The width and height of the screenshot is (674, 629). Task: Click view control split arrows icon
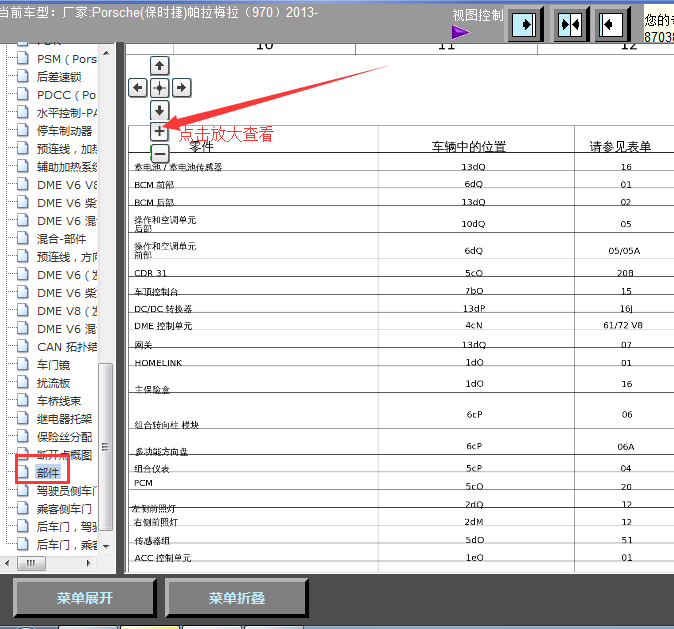(x=570, y=25)
